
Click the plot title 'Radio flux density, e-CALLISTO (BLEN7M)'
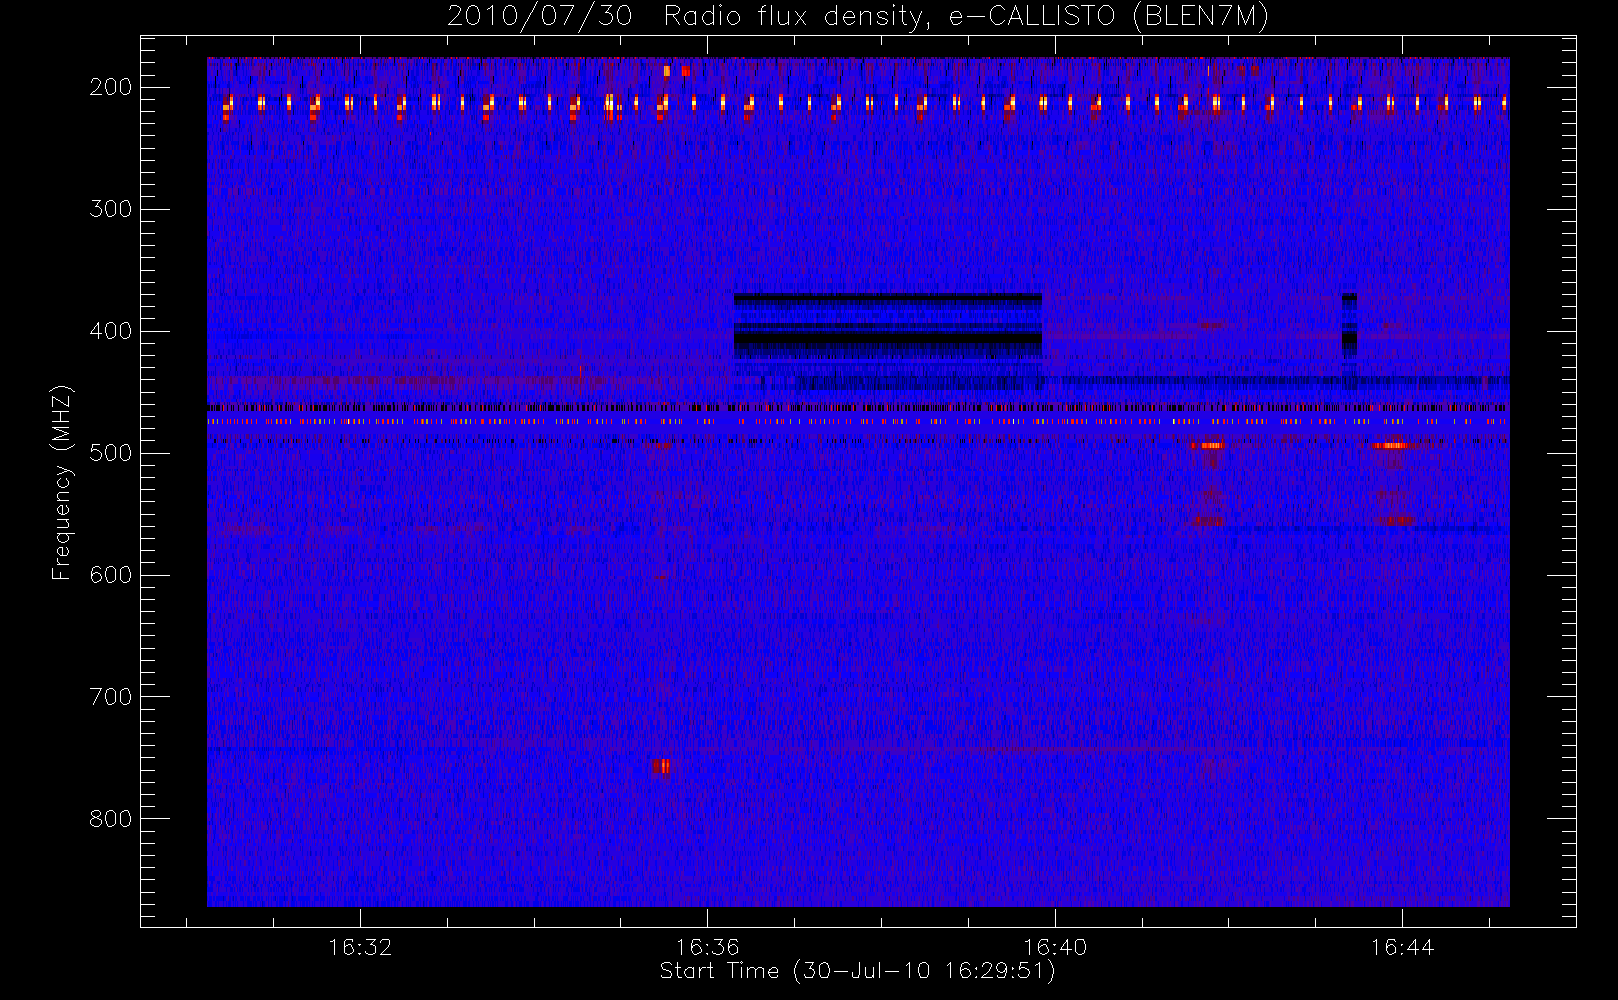tap(966, 17)
